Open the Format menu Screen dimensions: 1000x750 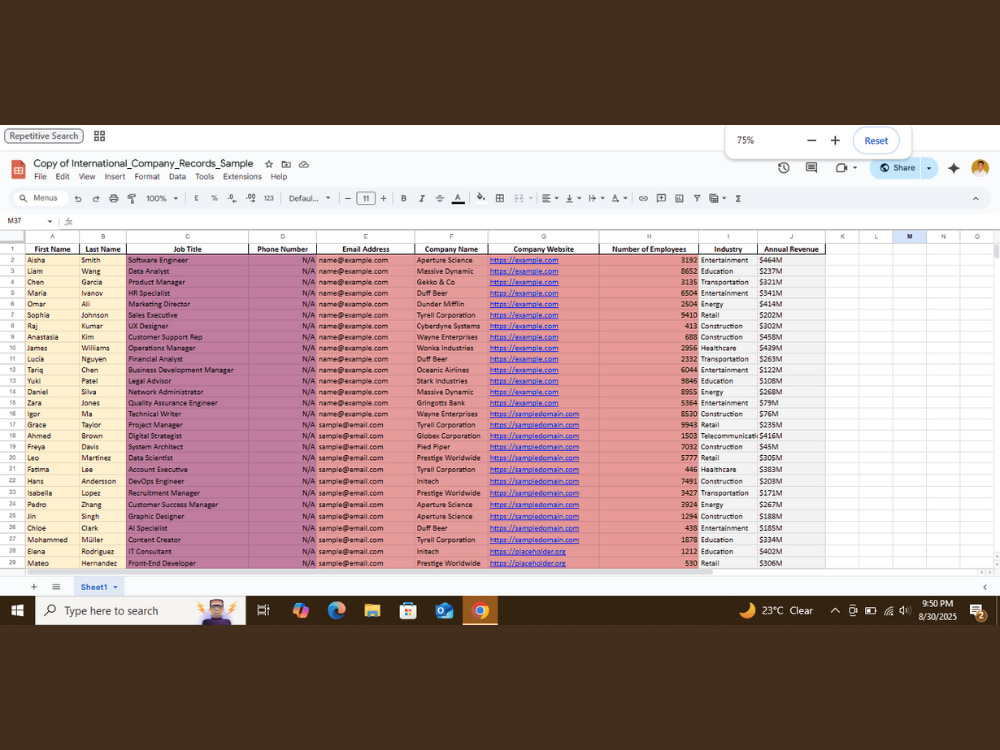pyautogui.click(x=147, y=177)
